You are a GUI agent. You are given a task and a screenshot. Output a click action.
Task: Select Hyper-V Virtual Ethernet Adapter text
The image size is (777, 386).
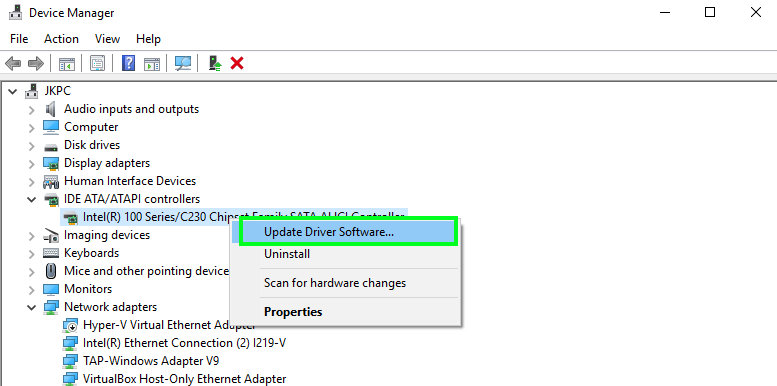click(169, 325)
